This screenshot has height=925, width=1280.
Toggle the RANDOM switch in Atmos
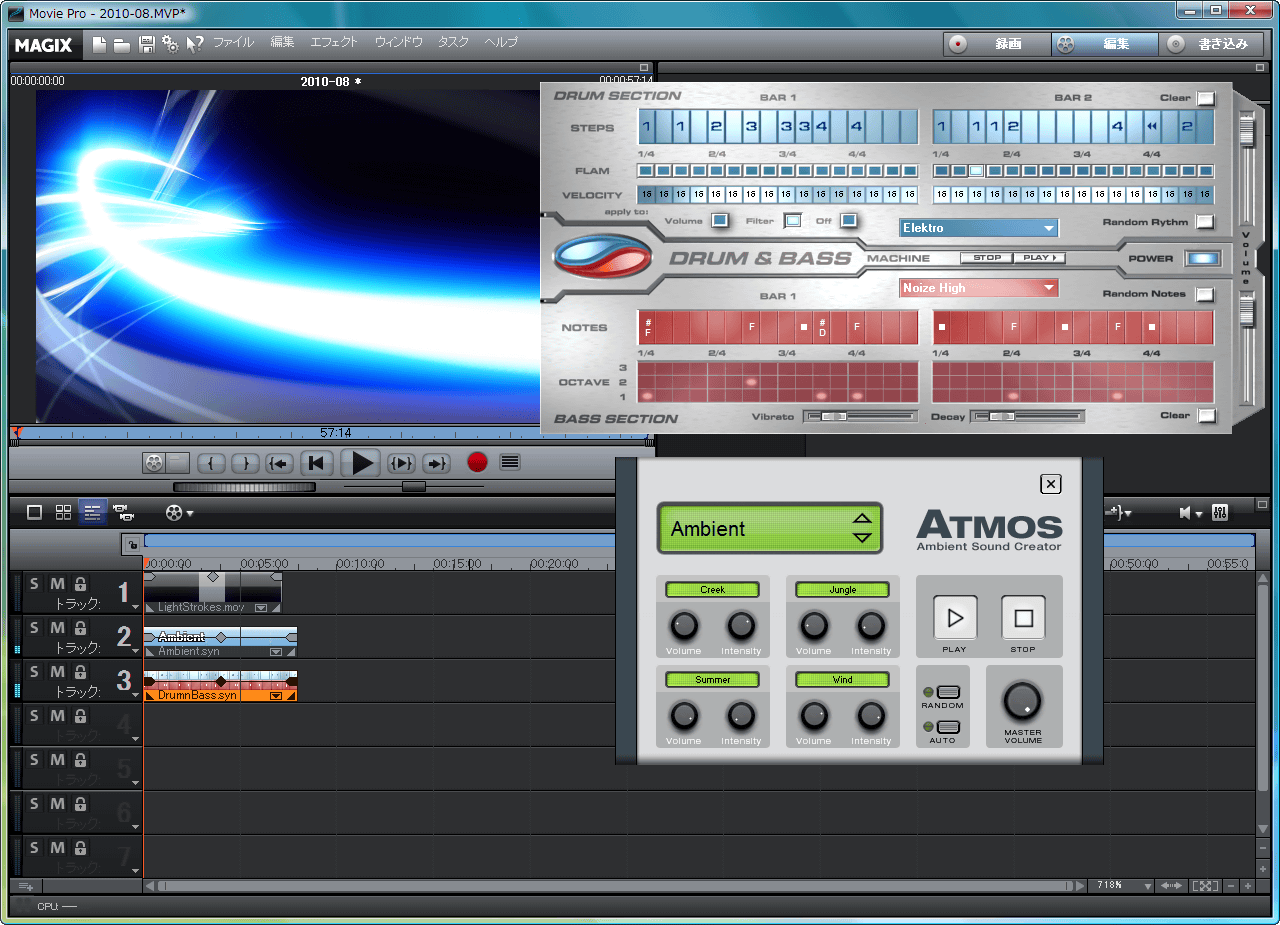pos(949,692)
